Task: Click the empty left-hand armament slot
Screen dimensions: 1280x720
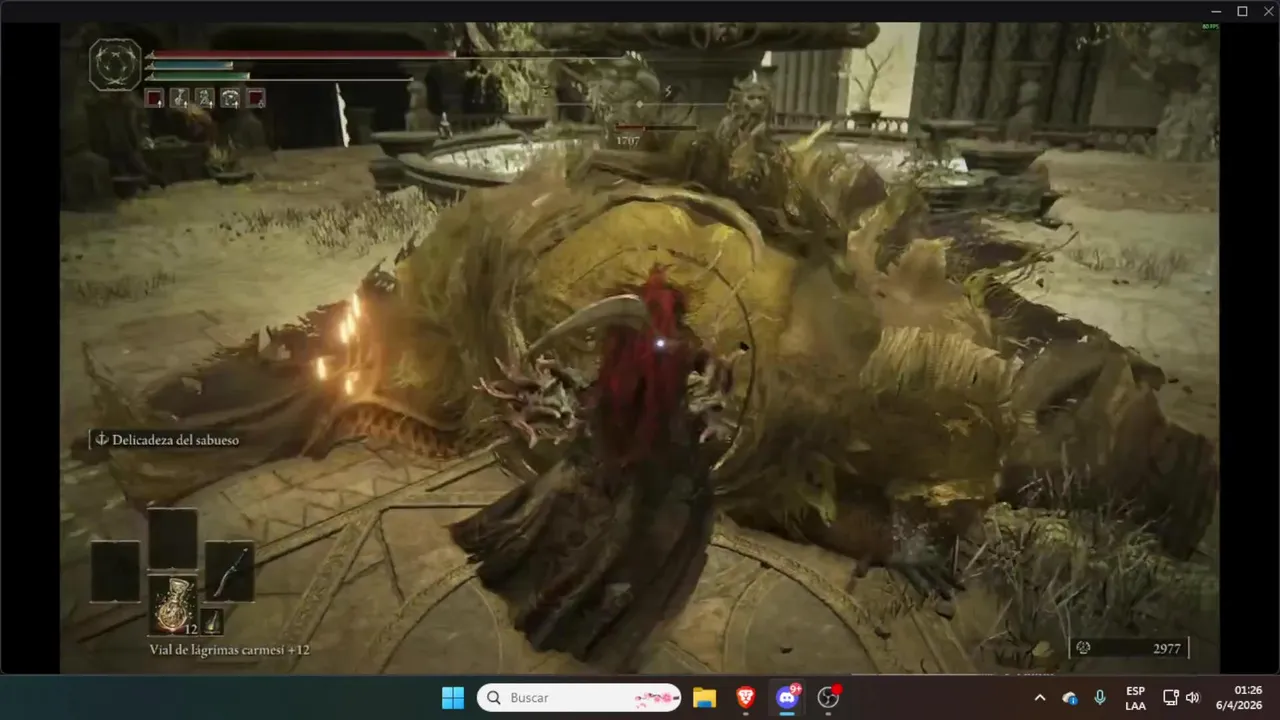Action: (x=115, y=571)
